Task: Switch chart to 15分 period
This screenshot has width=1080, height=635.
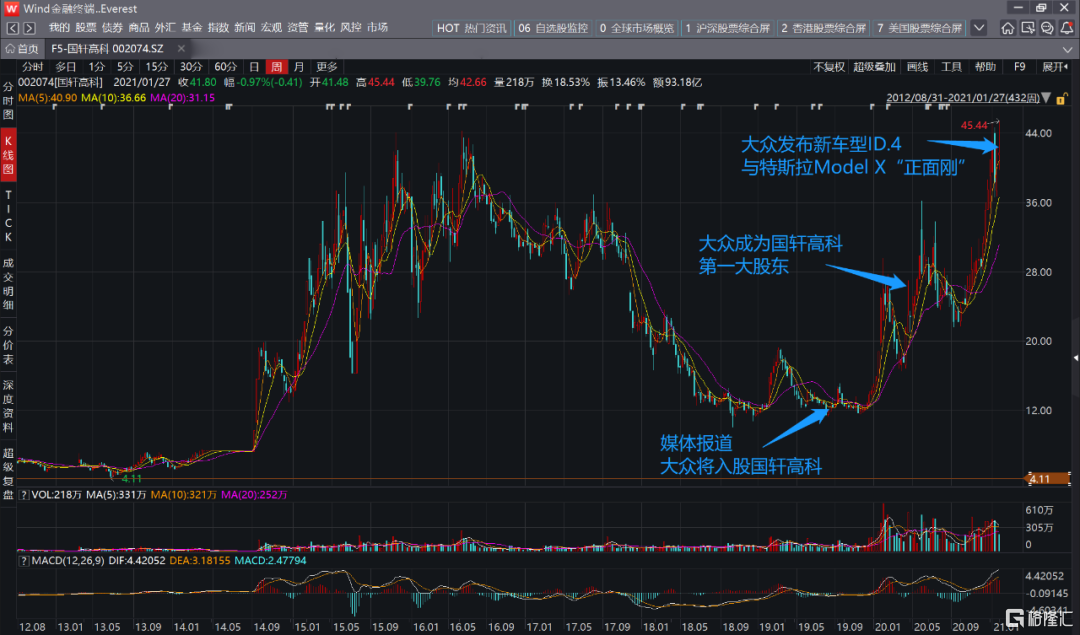Action: point(156,67)
